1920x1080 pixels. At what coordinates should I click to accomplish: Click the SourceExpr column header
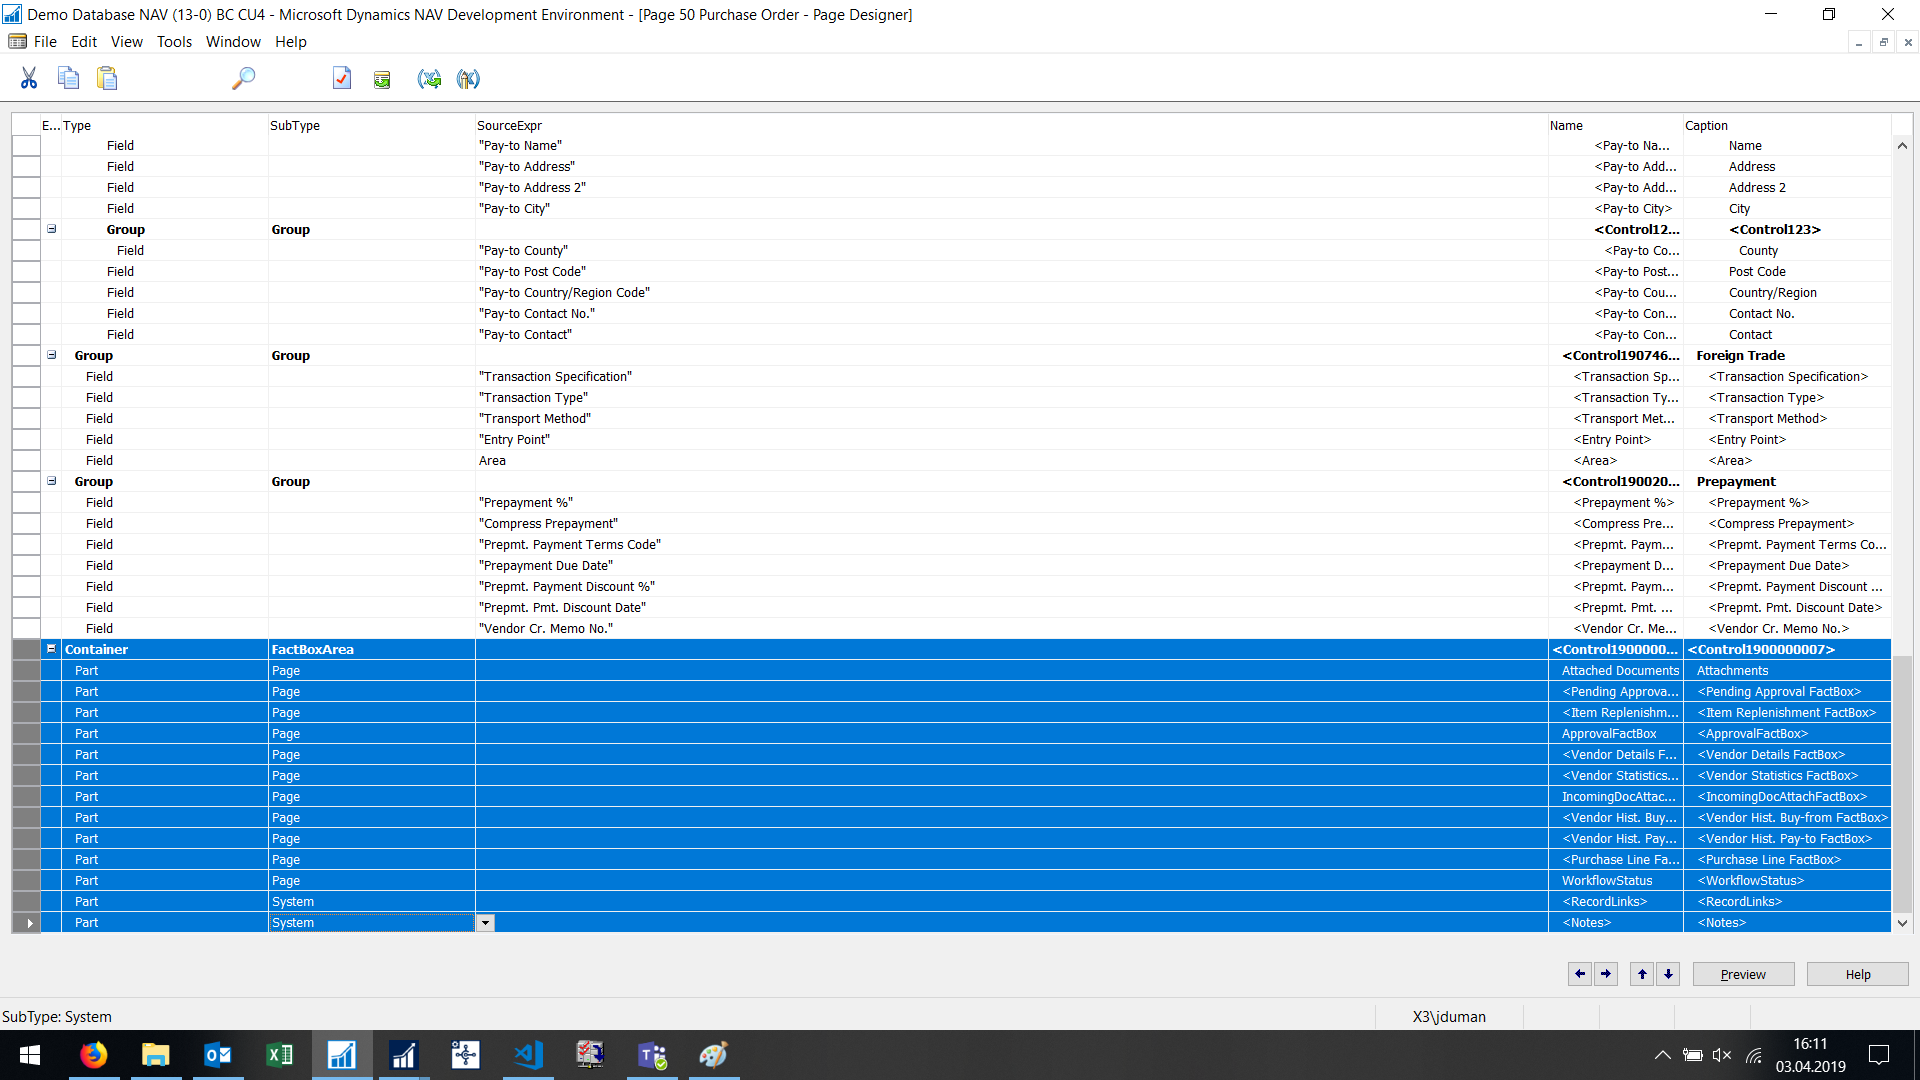point(1011,125)
